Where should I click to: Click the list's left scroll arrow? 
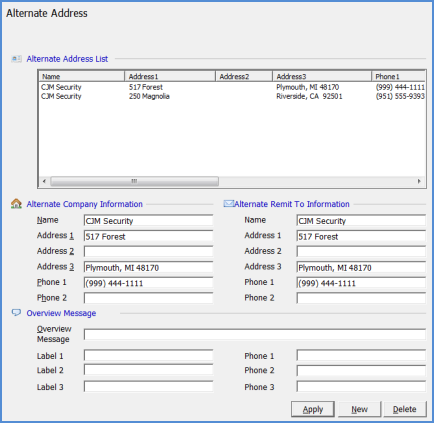(44, 181)
